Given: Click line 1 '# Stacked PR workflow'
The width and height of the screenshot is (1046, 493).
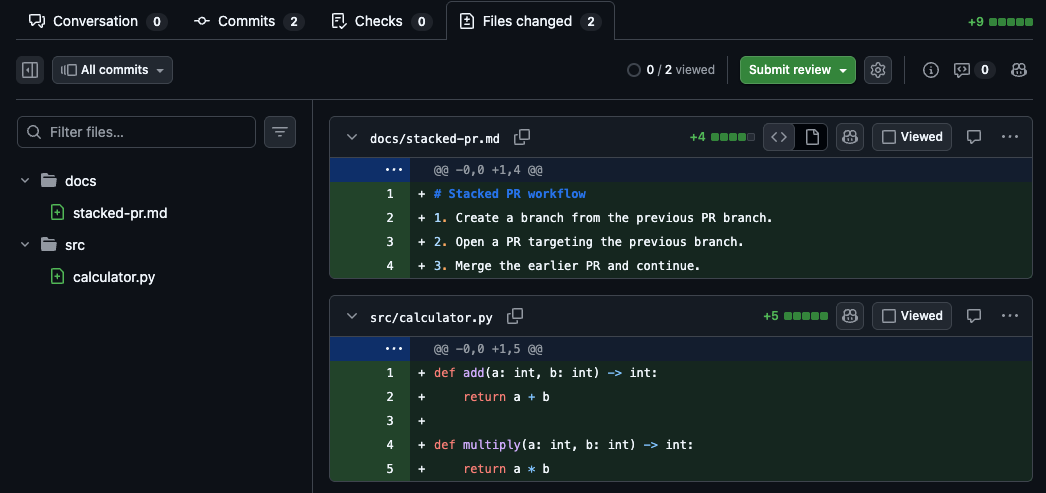Looking at the screenshot, I should pos(510,194).
